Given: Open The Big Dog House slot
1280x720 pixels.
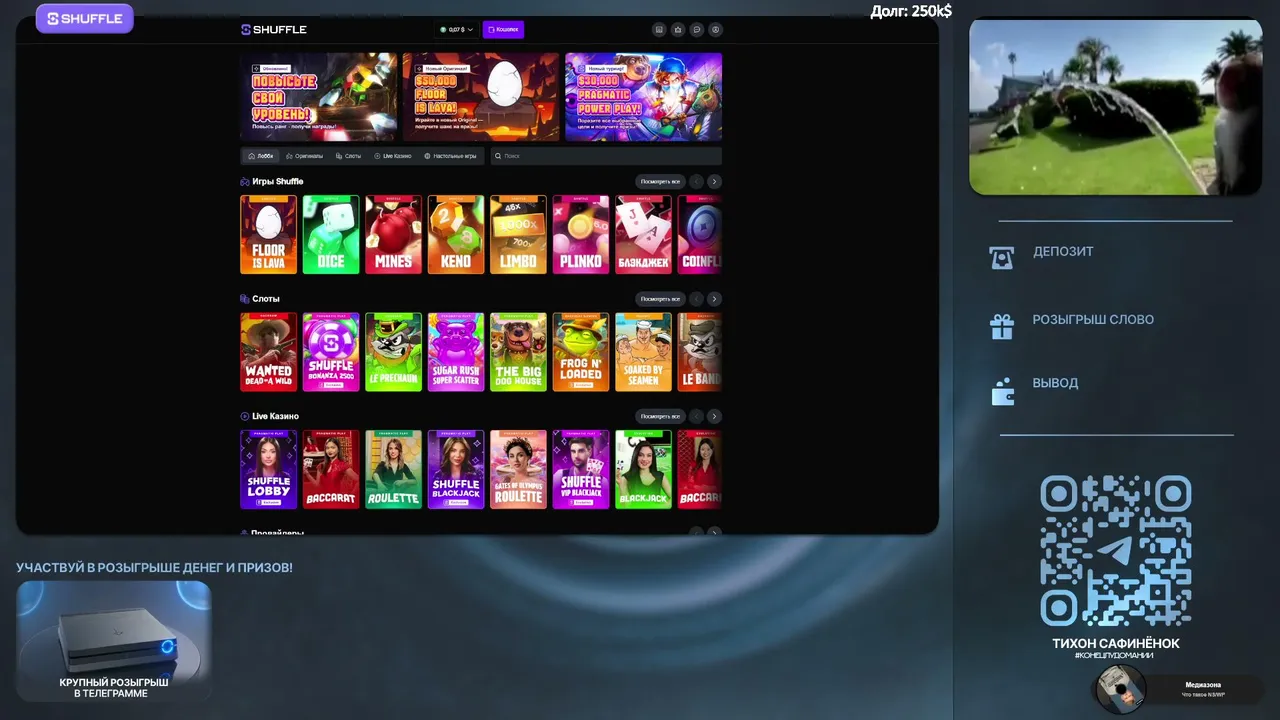Looking at the screenshot, I should click(x=518, y=352).
